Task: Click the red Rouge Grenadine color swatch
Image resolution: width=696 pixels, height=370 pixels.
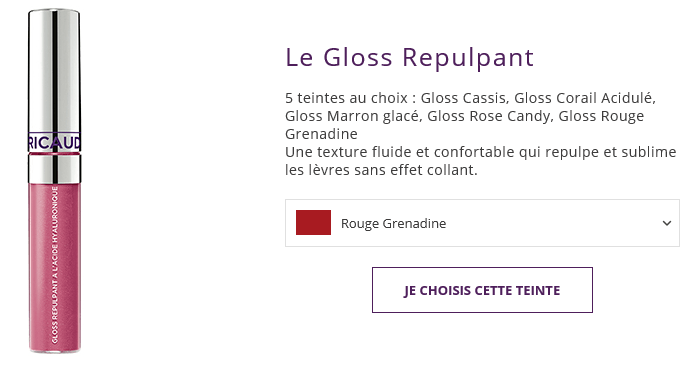Action: 313,222
